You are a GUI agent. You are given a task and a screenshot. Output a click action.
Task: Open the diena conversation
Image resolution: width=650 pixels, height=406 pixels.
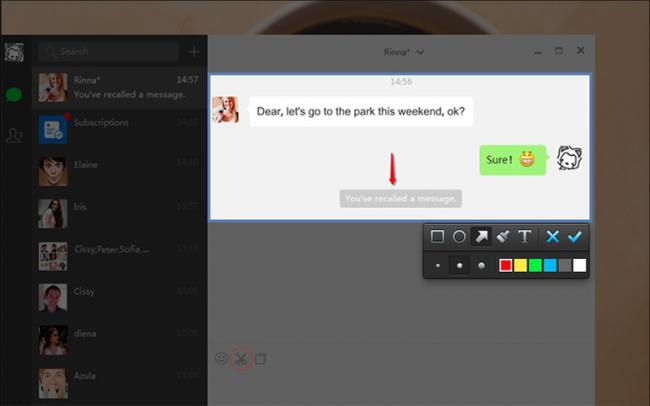[x=119, y=340]
